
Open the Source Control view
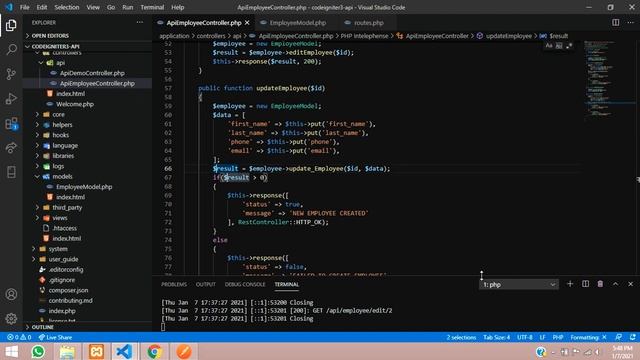click(11, 74)
